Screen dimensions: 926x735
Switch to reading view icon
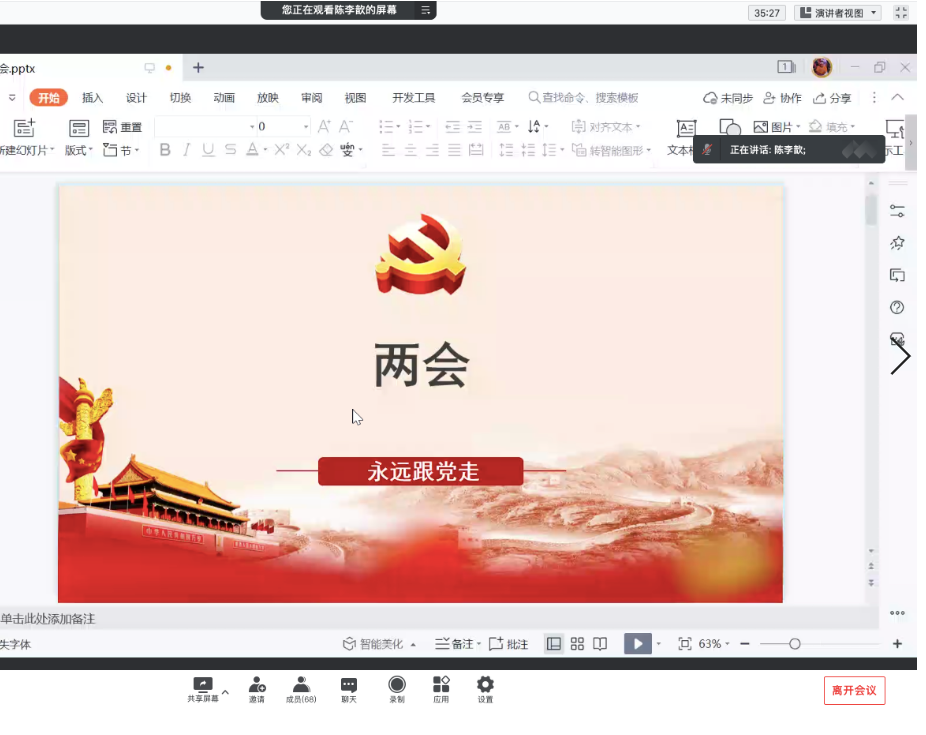[x=600, y=644]
